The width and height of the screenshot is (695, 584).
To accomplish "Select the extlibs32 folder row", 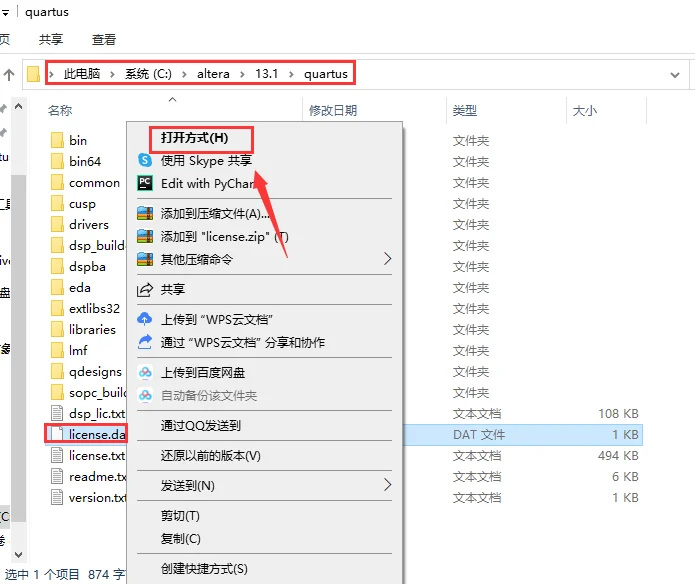I will pos(94,308).
